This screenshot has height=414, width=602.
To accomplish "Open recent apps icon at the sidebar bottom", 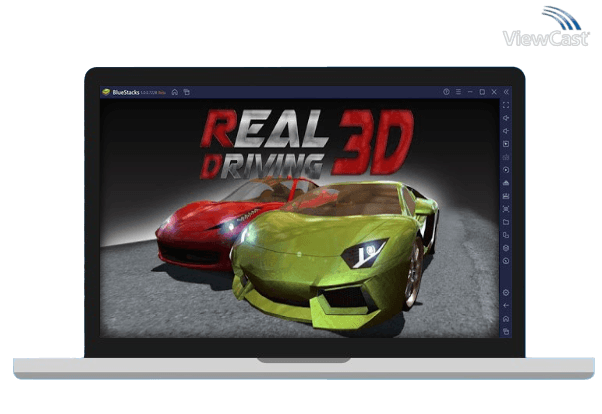I will [x=506, y=331].
